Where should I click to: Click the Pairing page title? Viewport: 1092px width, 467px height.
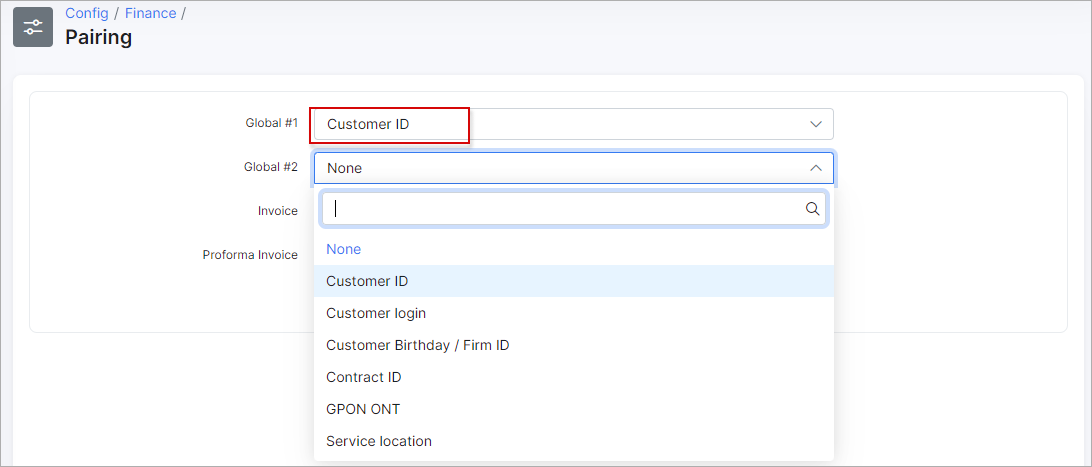99,37
